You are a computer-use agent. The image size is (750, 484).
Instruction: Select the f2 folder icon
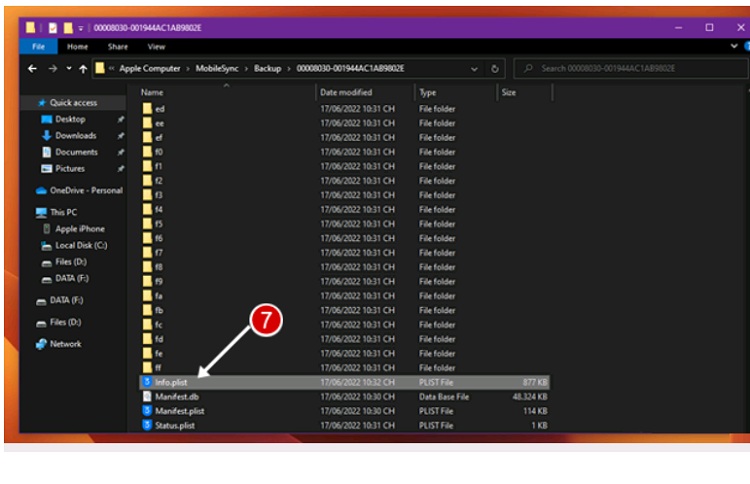click(147, 180)
